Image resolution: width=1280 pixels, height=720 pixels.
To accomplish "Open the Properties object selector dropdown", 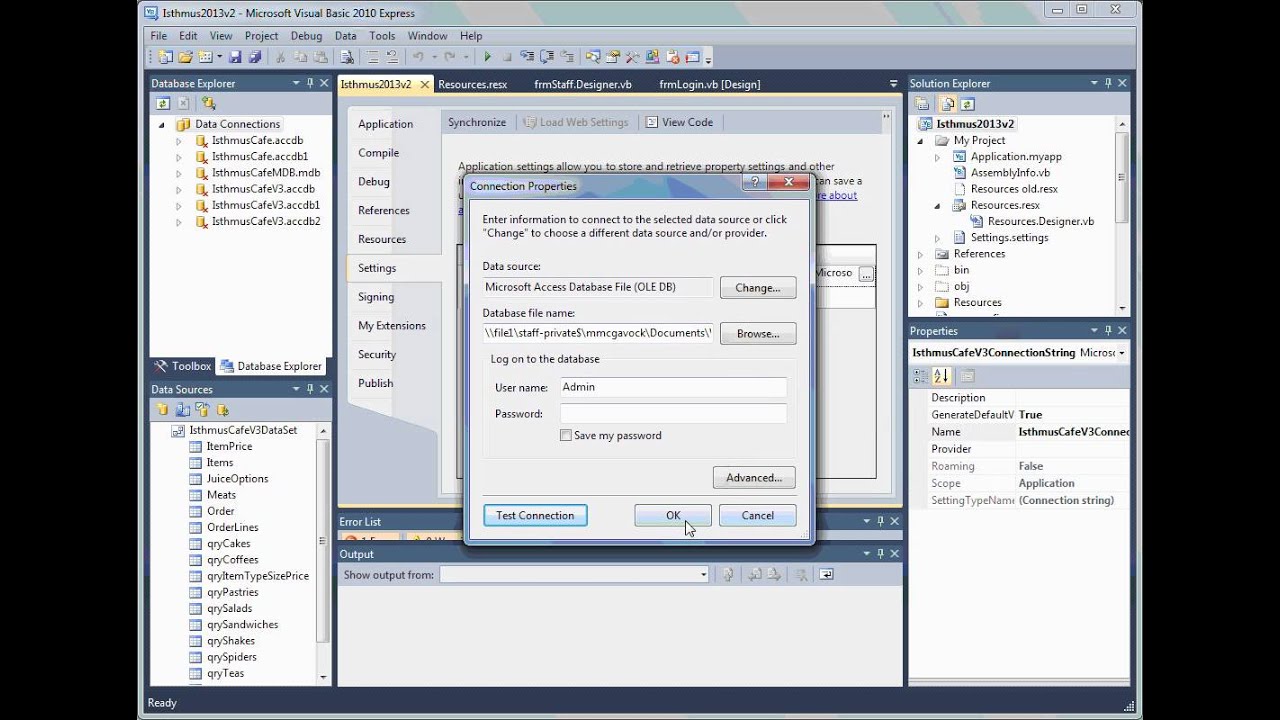I will point(1122,353).
